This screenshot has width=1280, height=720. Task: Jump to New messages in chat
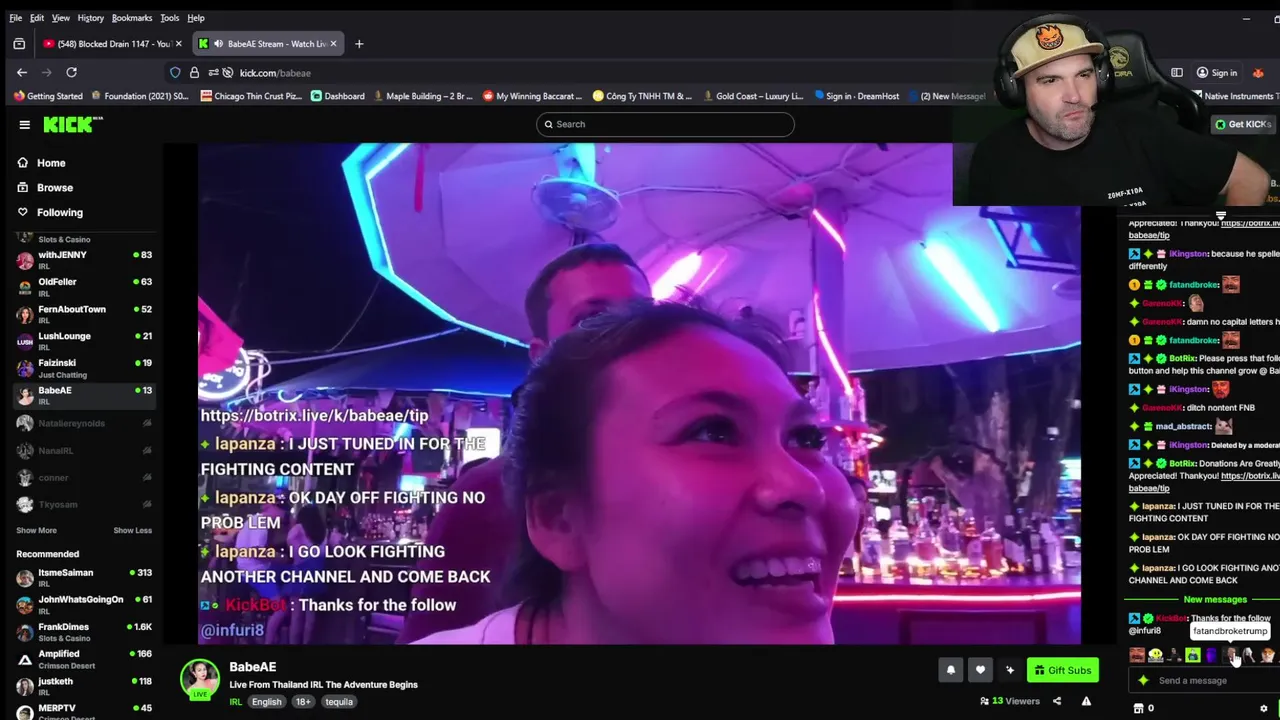(x=1215, y=600)
